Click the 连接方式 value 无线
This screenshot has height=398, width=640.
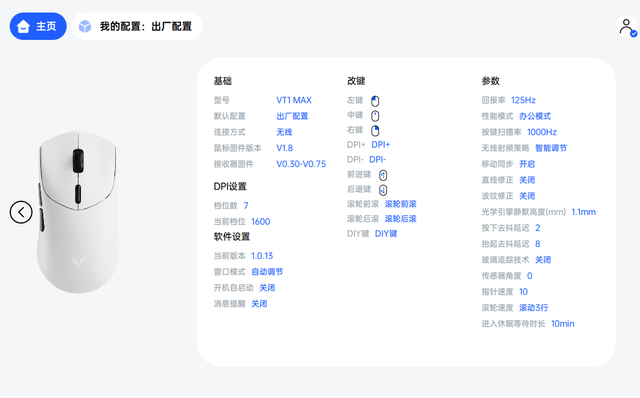(x=284, y=132)
